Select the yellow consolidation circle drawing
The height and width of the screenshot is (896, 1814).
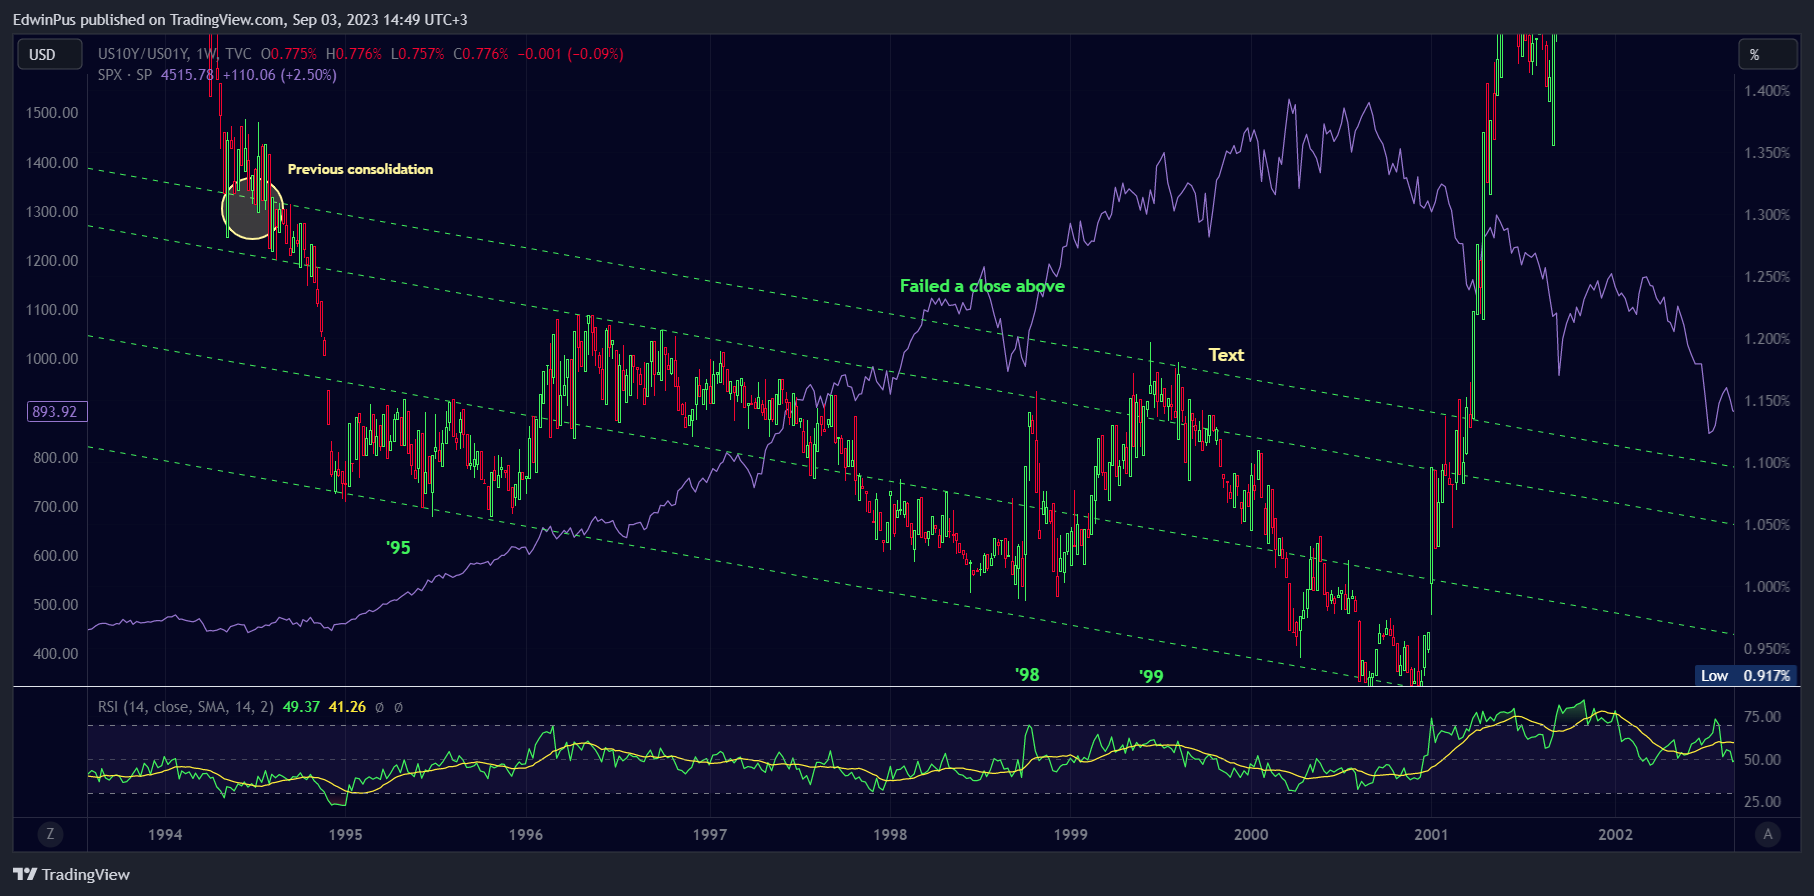point(251,208)
